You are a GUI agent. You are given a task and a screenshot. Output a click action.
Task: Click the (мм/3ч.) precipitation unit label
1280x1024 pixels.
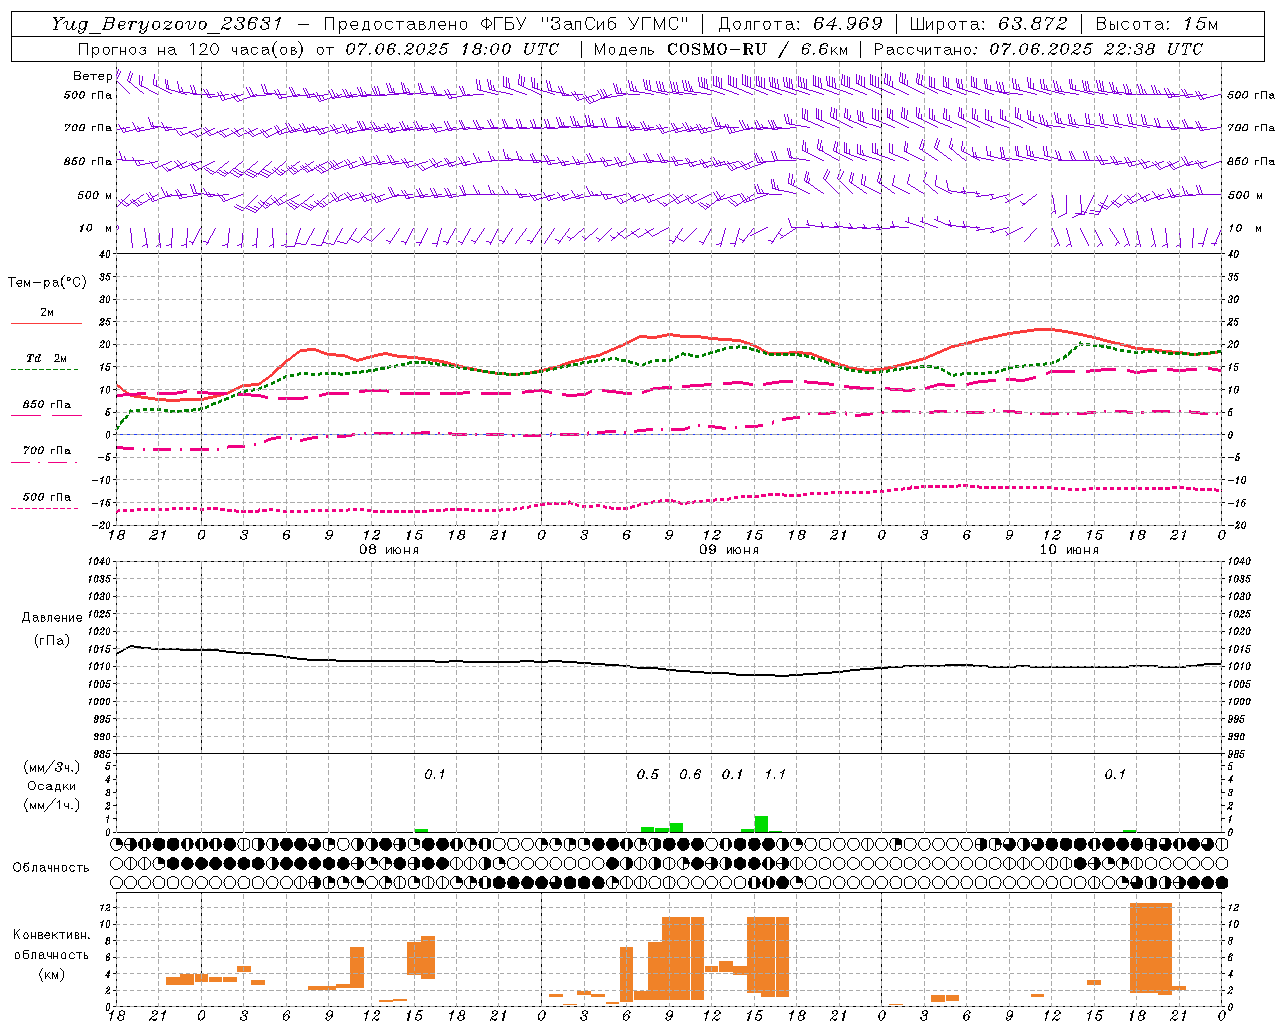pos(52,767)
